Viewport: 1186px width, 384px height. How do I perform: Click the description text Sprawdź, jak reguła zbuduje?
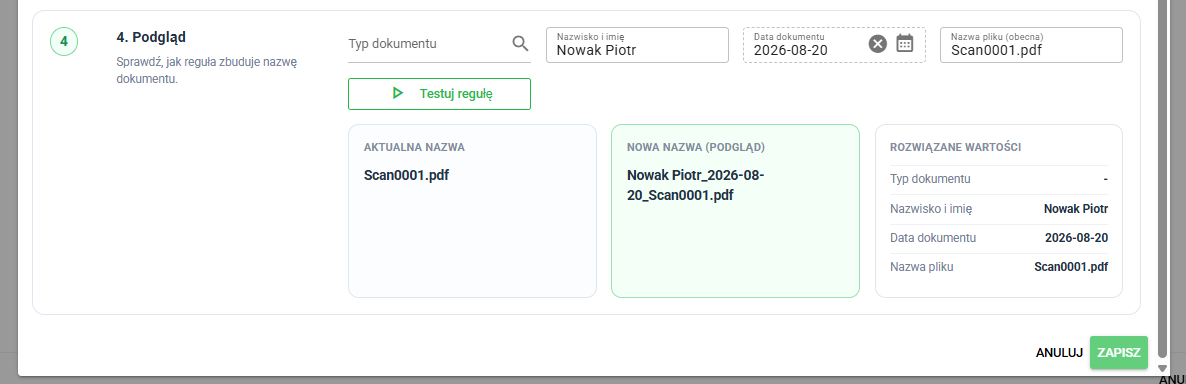click(x=207, y=70)
